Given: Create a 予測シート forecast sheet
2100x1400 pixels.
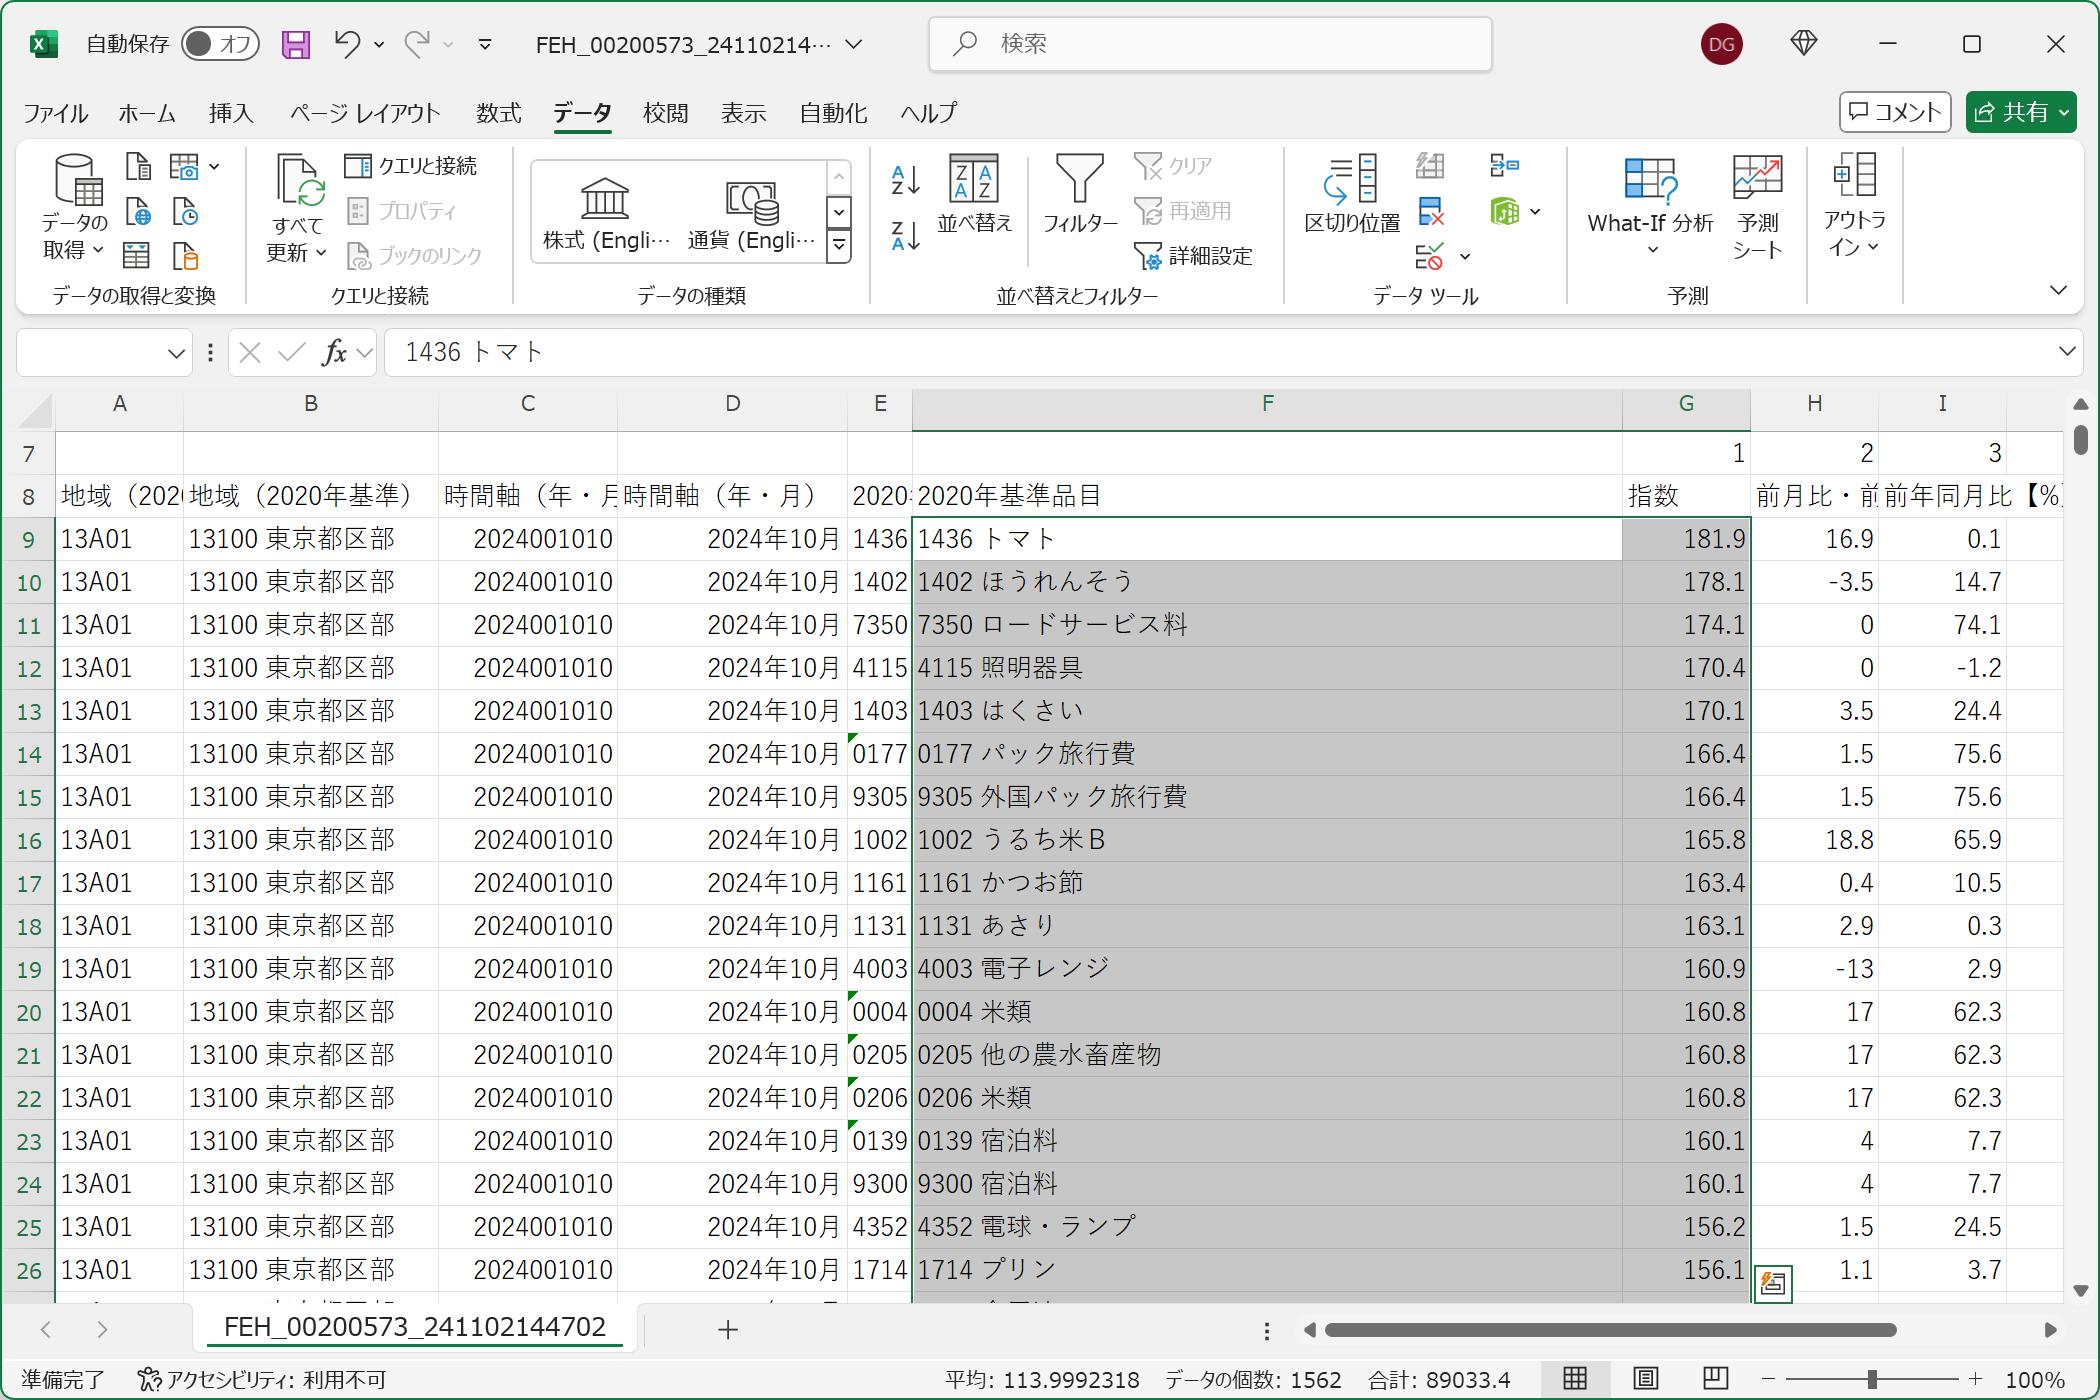Looking at the screenshot, I should [x=1757, y=207].
